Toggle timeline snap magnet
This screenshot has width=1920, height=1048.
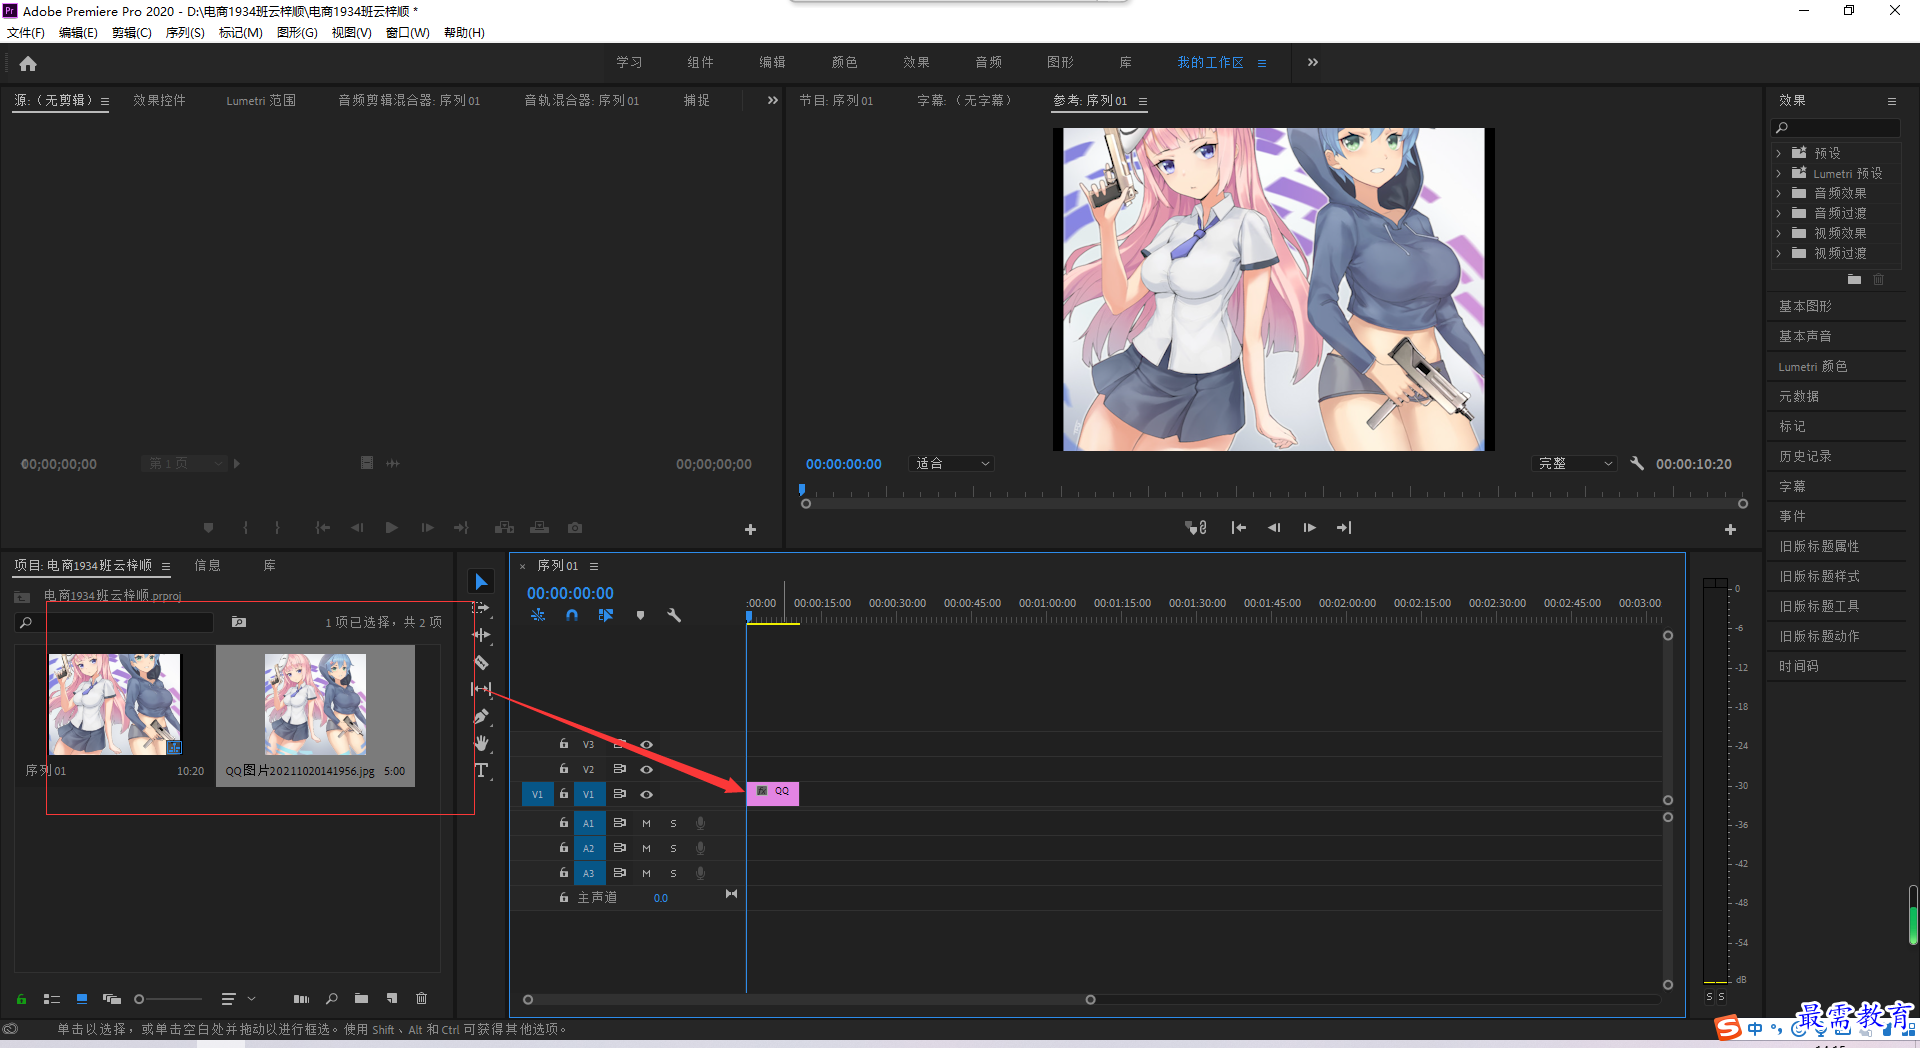coord(572,615)
